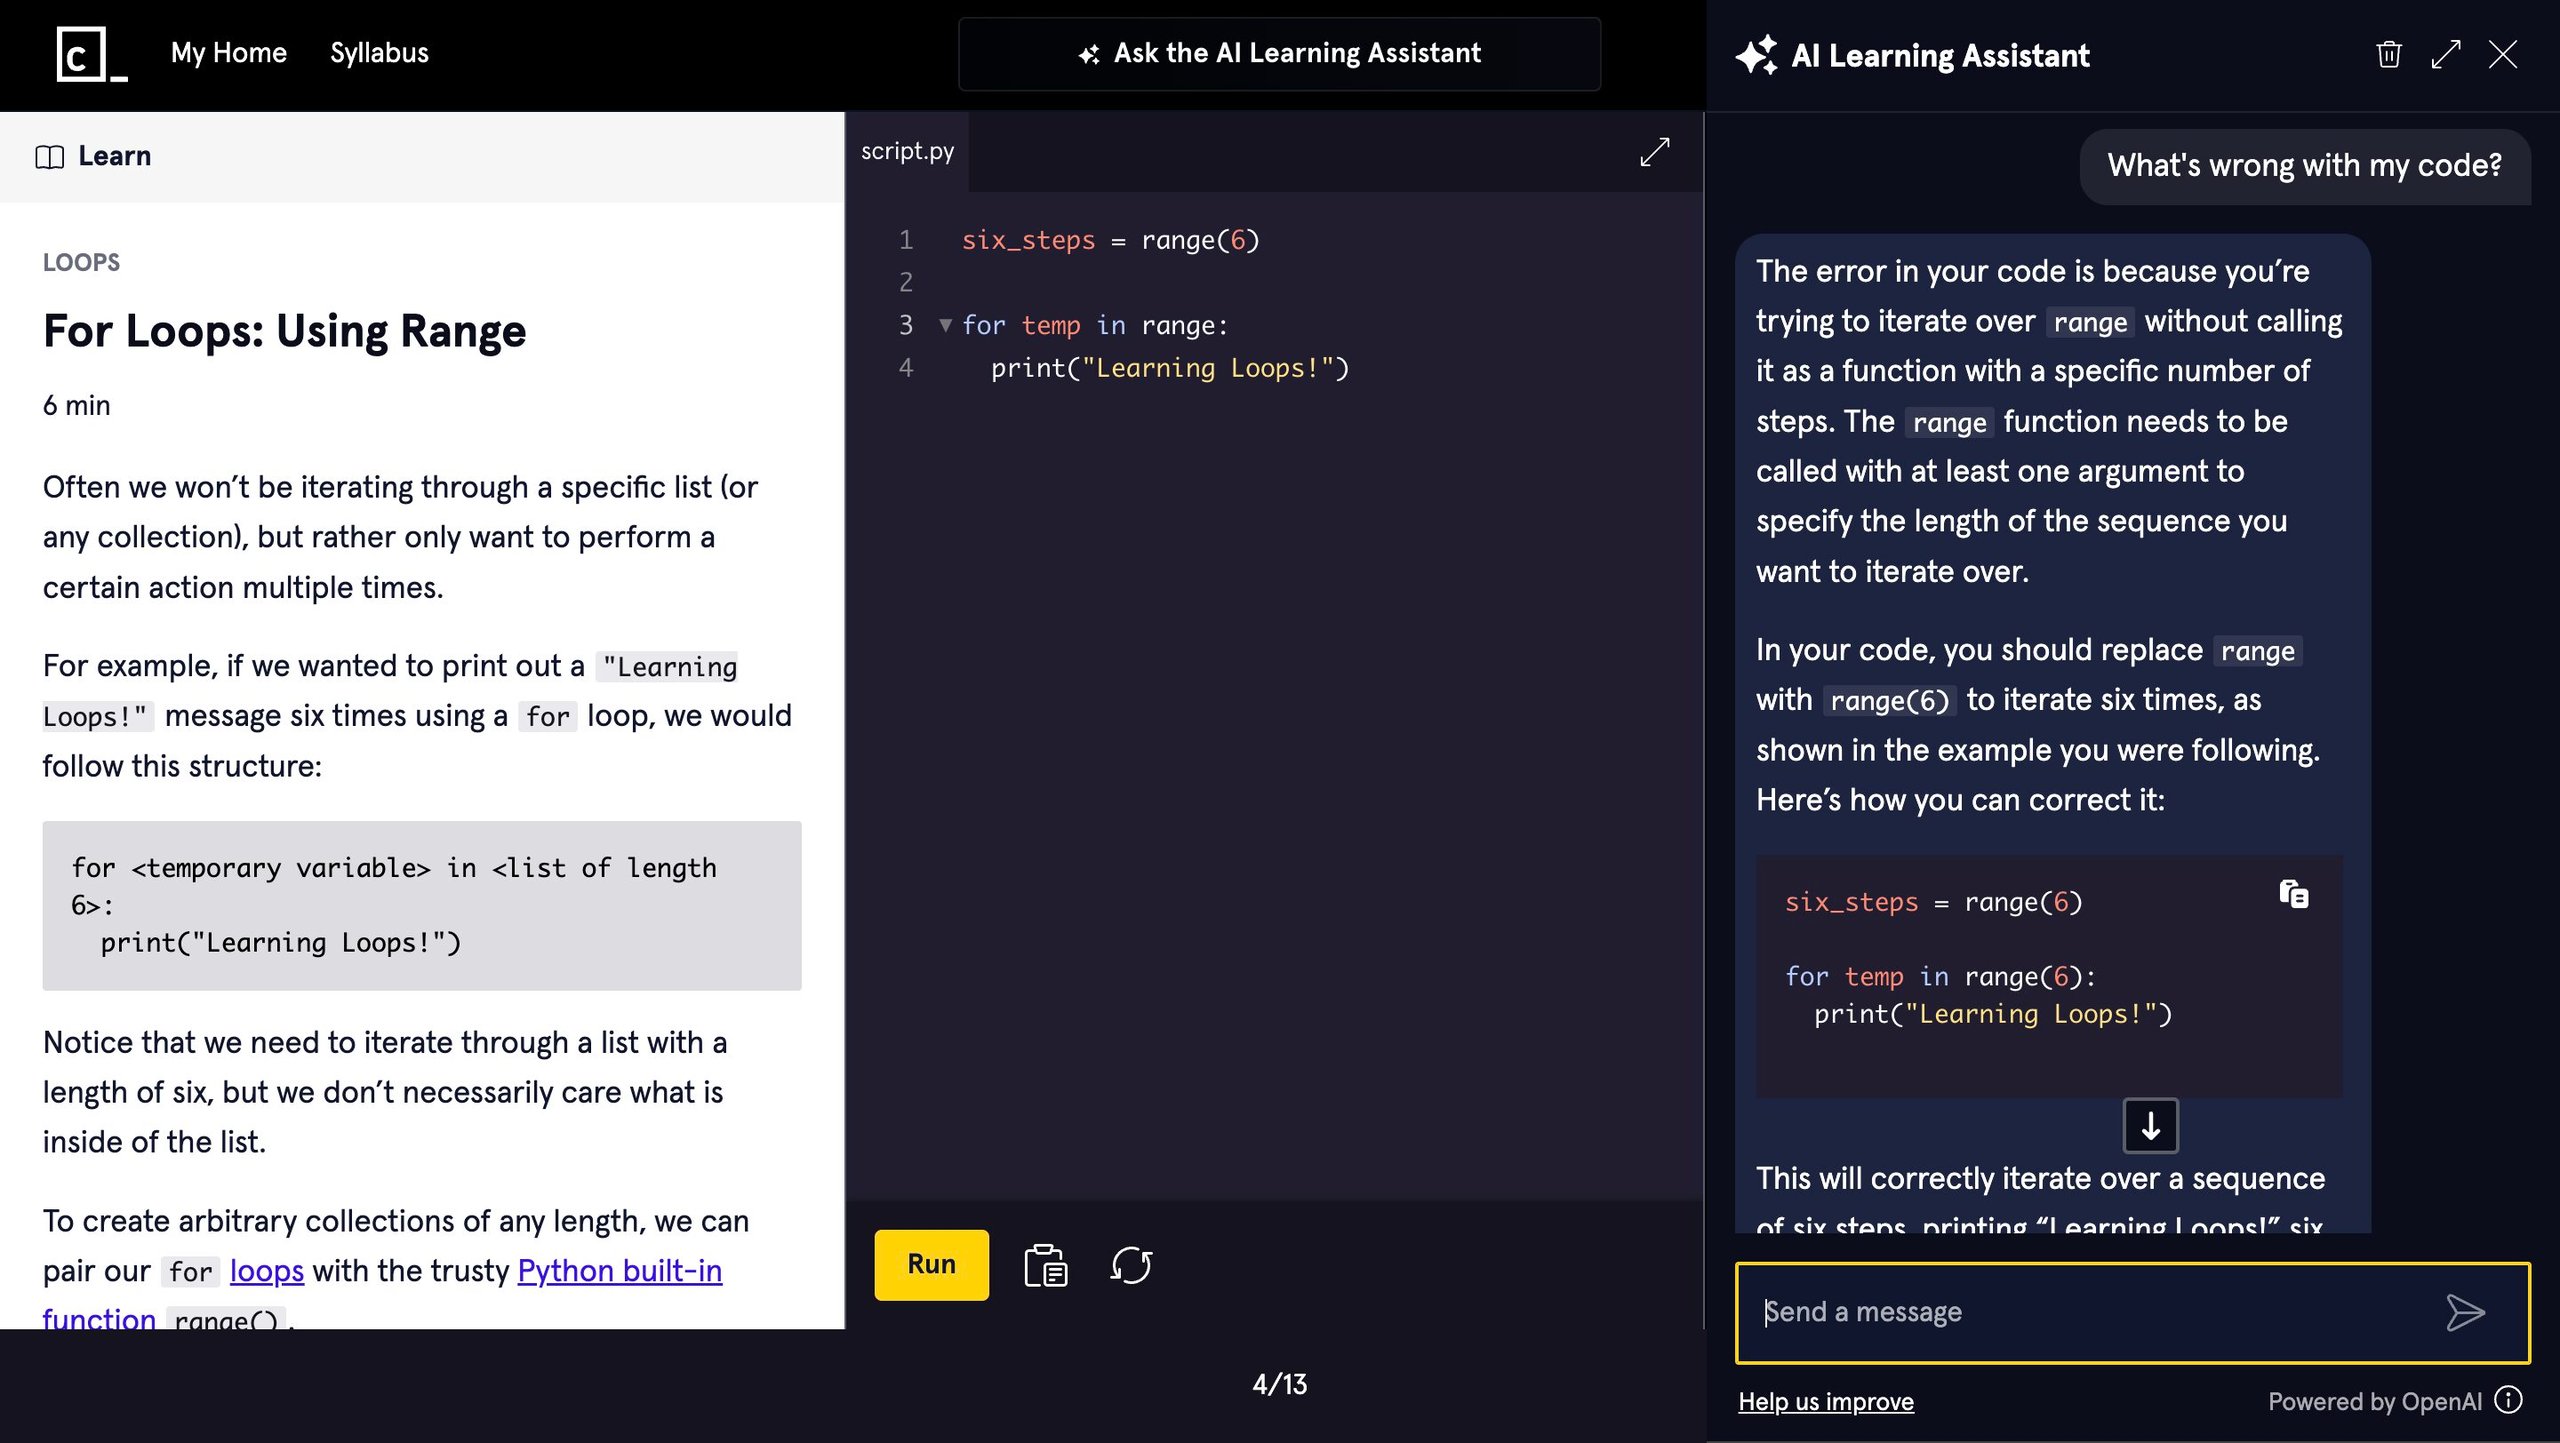Open My Home navigation item
Viewport: 2560px width, 1443px height.
[228, 52]
